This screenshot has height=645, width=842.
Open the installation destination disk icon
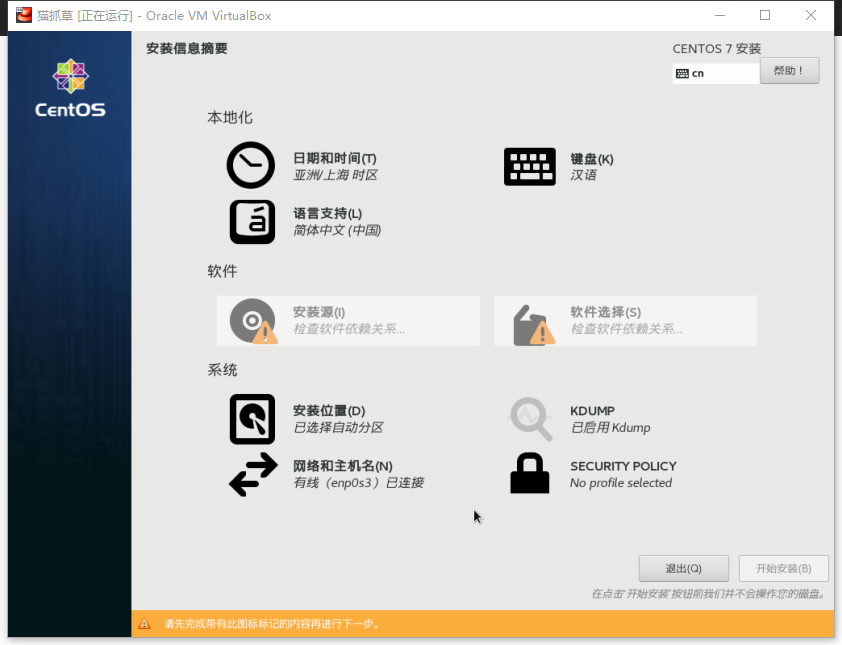click(252, 419)
